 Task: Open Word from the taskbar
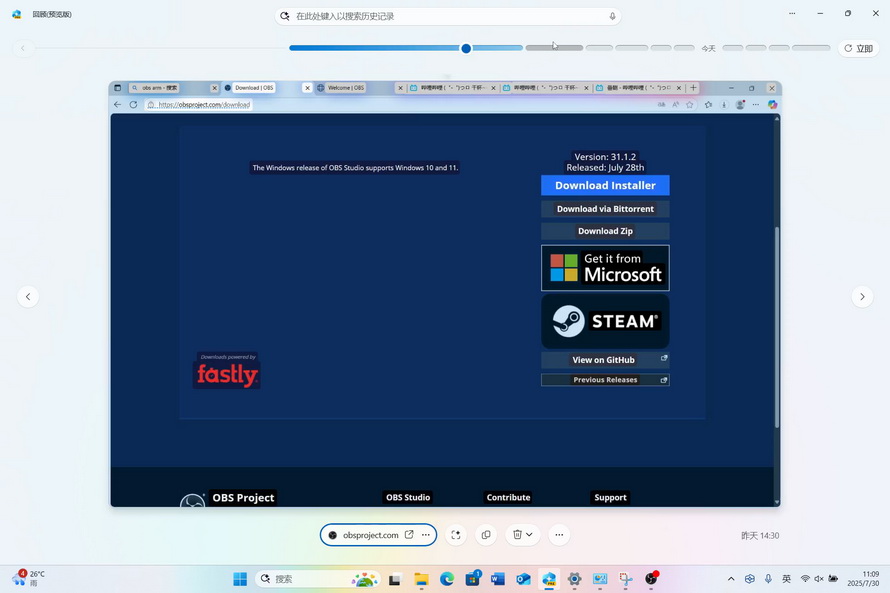[498, 579]
